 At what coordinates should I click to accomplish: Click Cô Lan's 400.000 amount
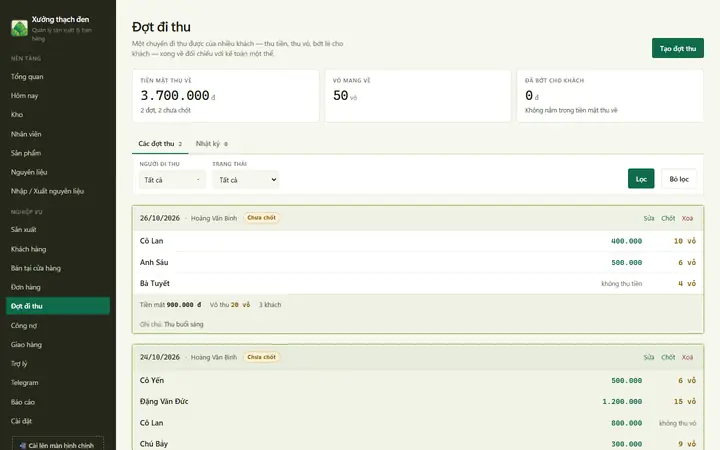[626, 241]
